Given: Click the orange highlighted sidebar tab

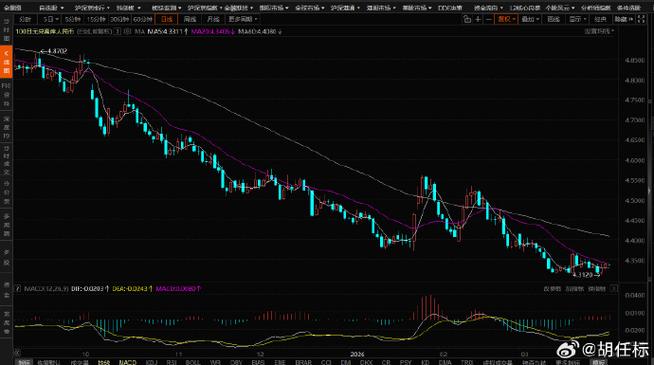Looking at the screenshot, I should (x=6, y=62).
